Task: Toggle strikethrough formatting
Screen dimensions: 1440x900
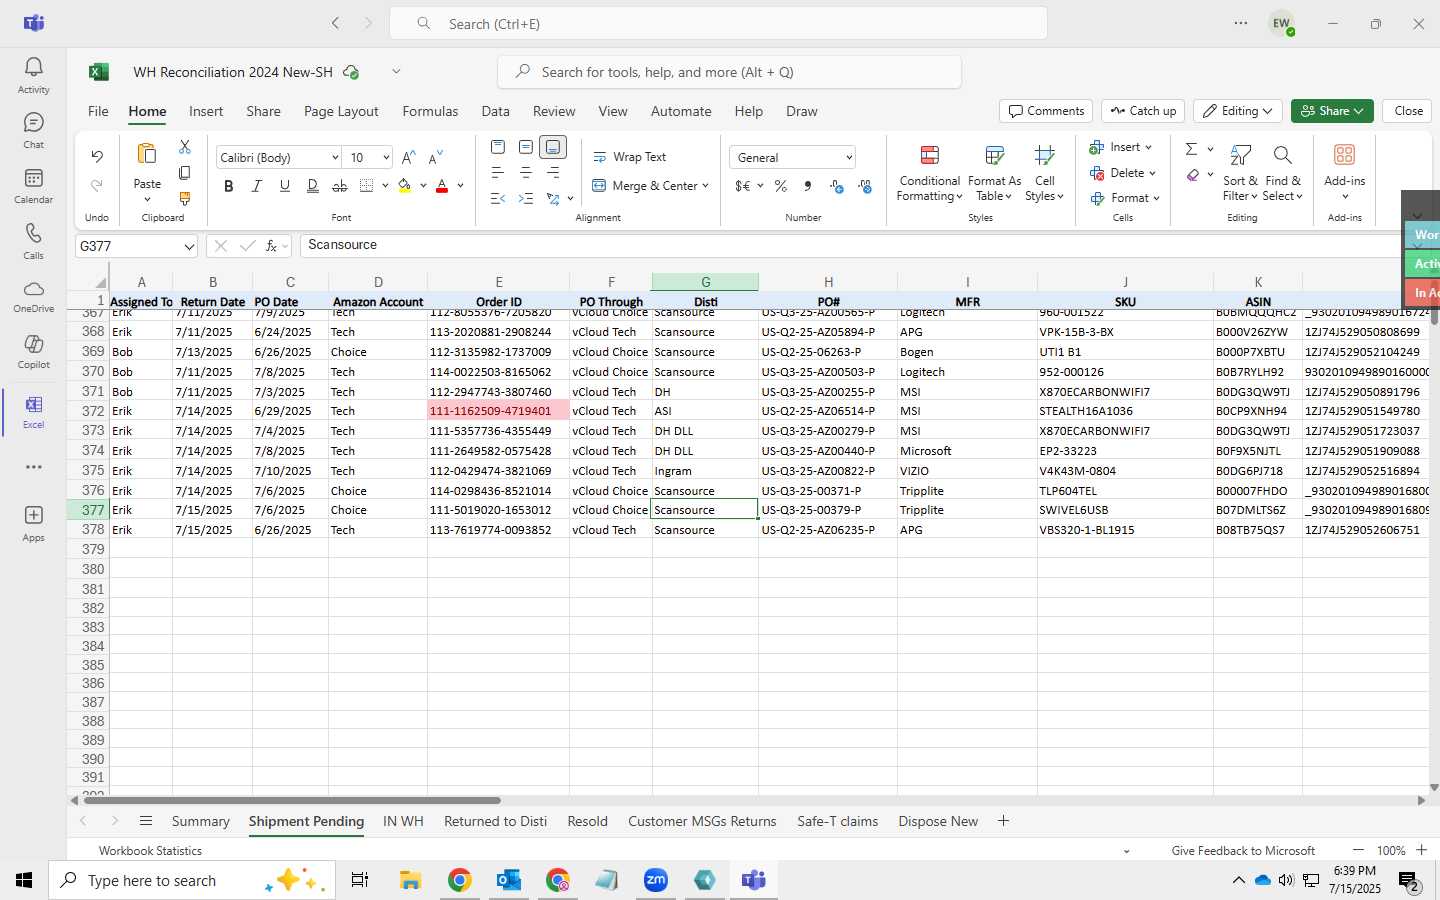Action: [340, 186]
